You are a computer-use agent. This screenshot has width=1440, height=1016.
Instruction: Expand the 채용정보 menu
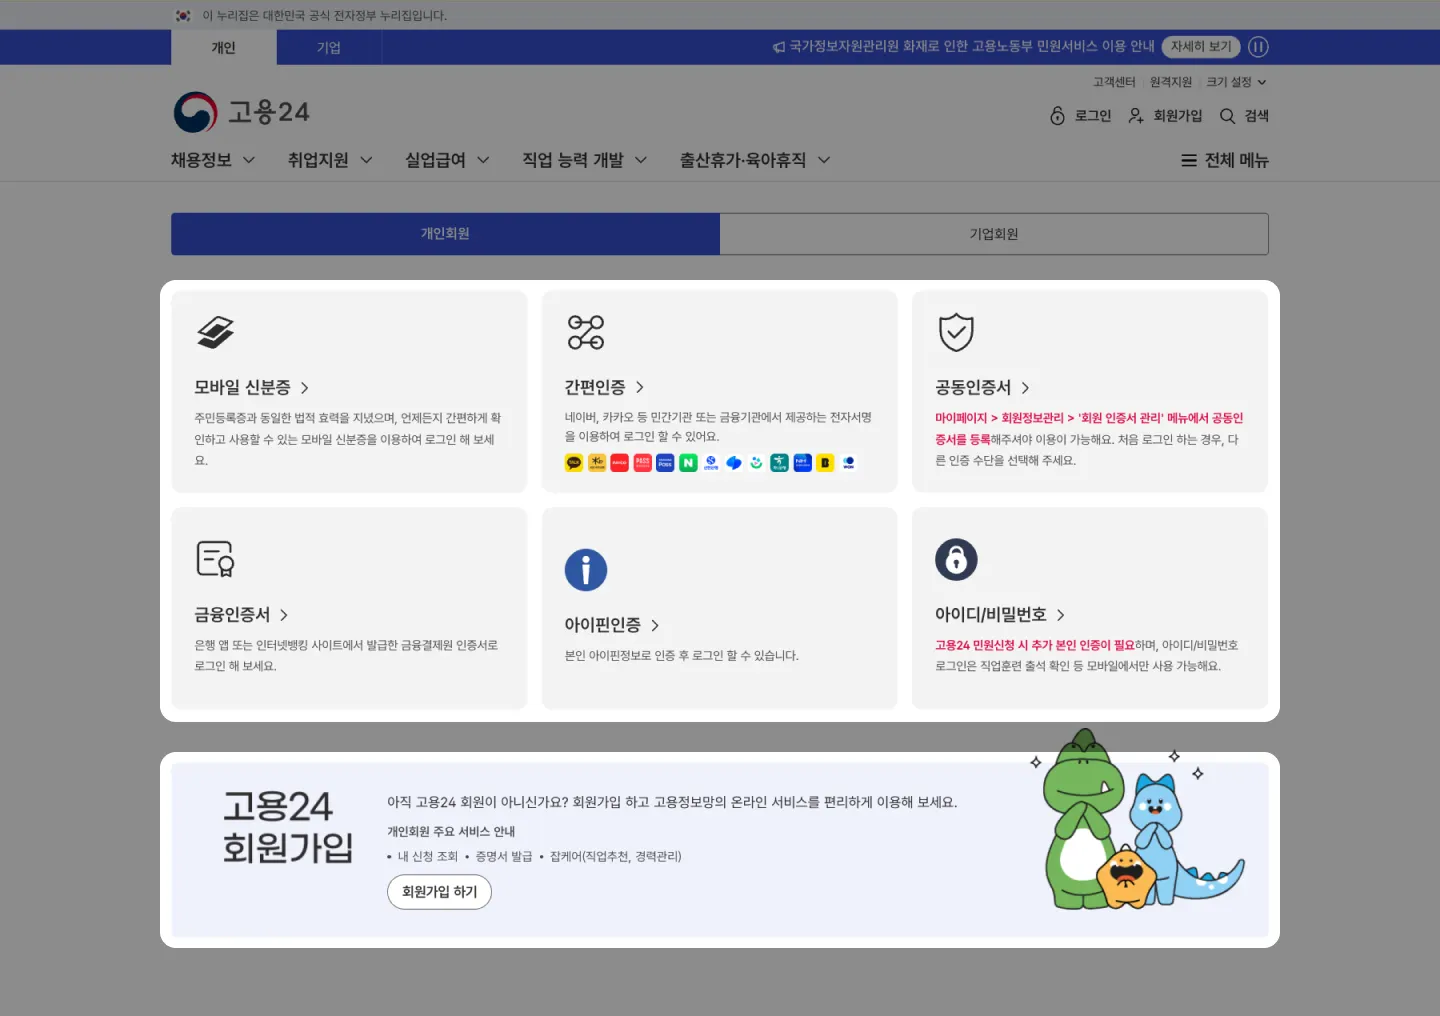click(x=213, y=160)
